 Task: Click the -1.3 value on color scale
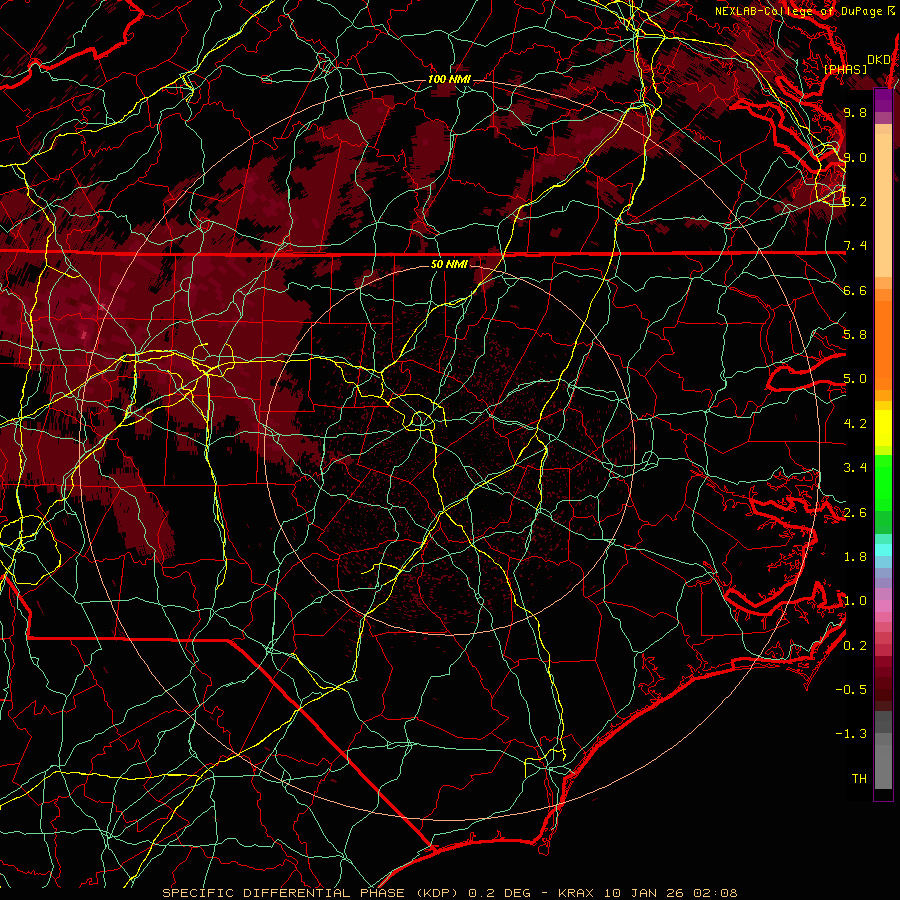pos(851,734)
